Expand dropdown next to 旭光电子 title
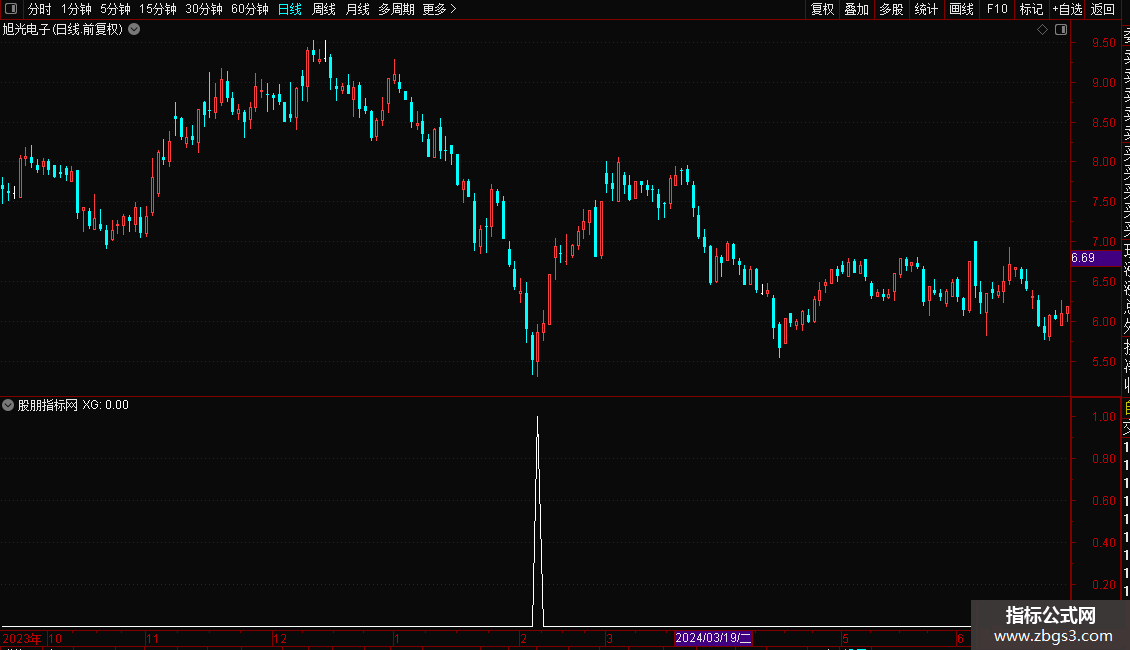1130x650 pixels. click(x=134, y=30)
